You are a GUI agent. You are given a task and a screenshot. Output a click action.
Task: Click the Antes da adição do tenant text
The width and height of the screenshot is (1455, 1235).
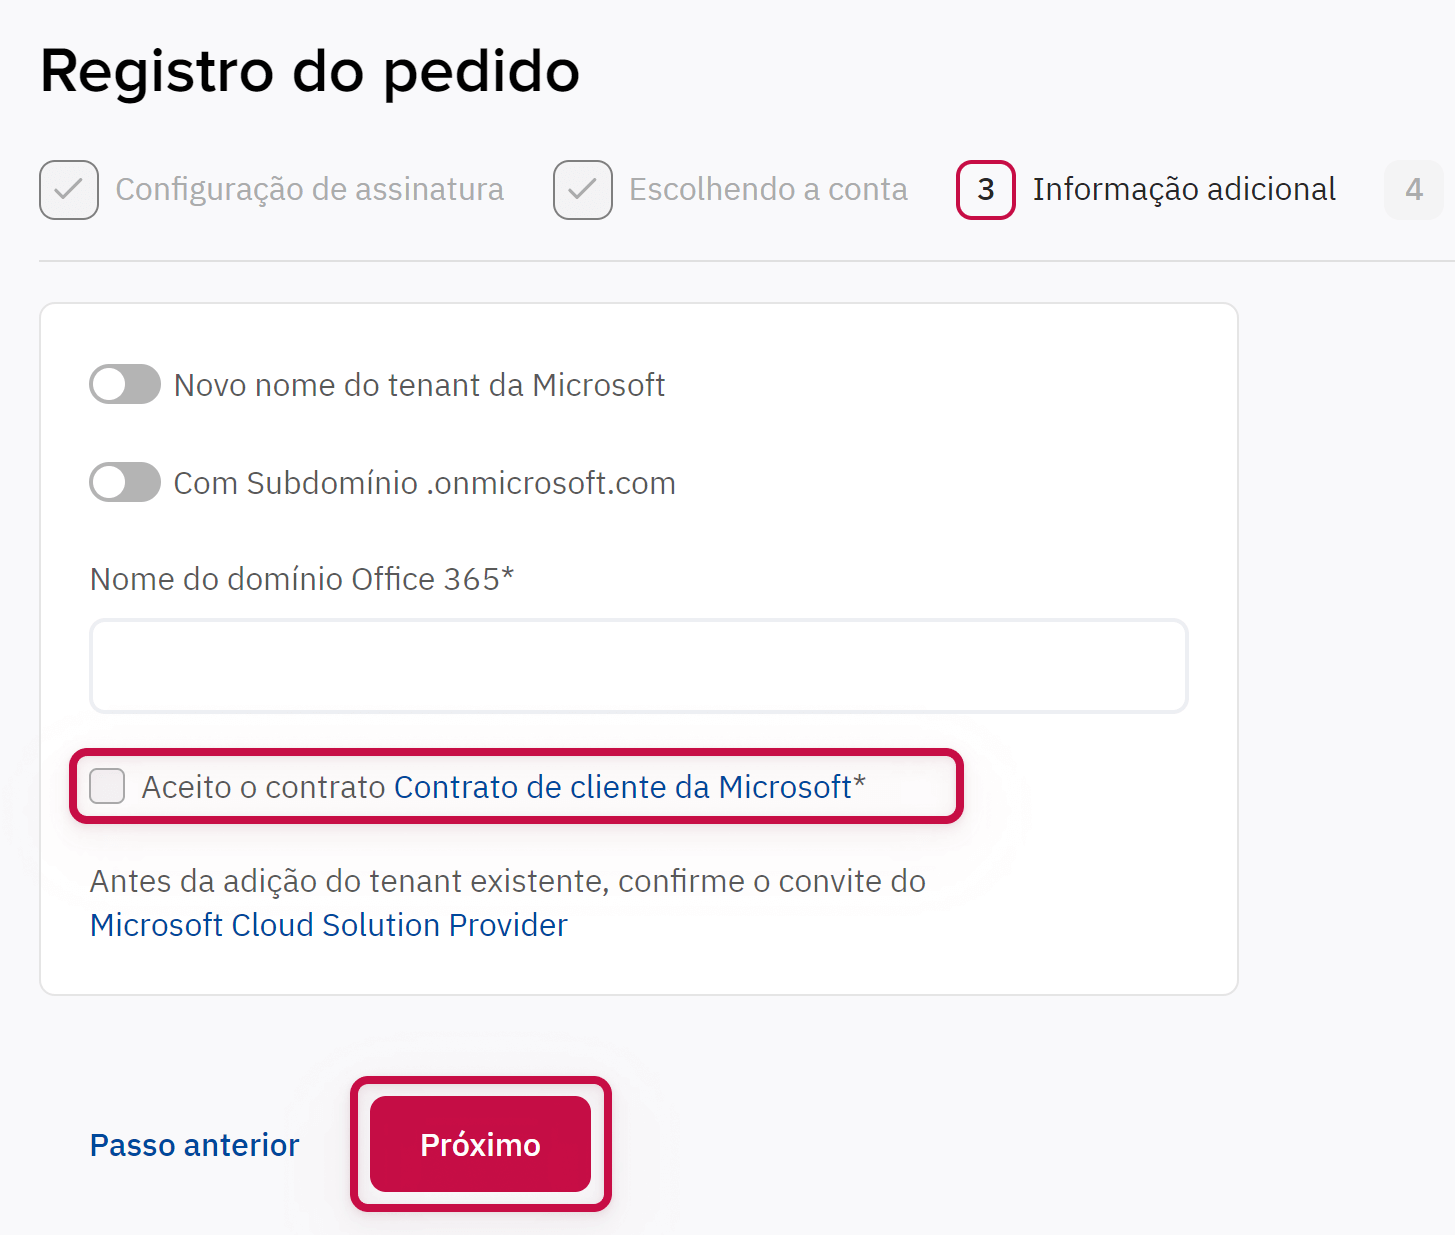[508, 882]
